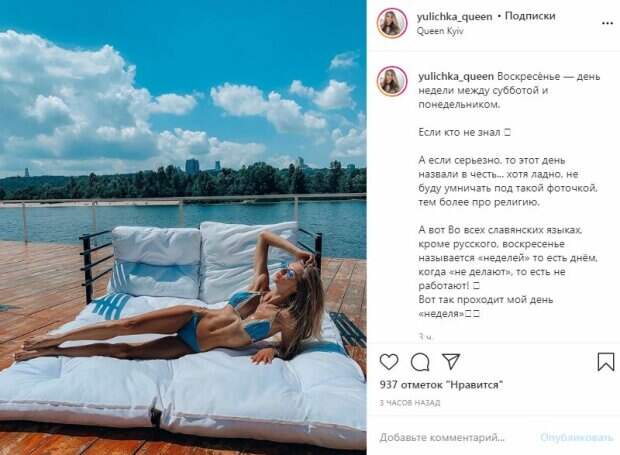Viewport: 620px width, 455px height.
Task: Click the caption profile avatar
Action: click(x=391, y=81)
